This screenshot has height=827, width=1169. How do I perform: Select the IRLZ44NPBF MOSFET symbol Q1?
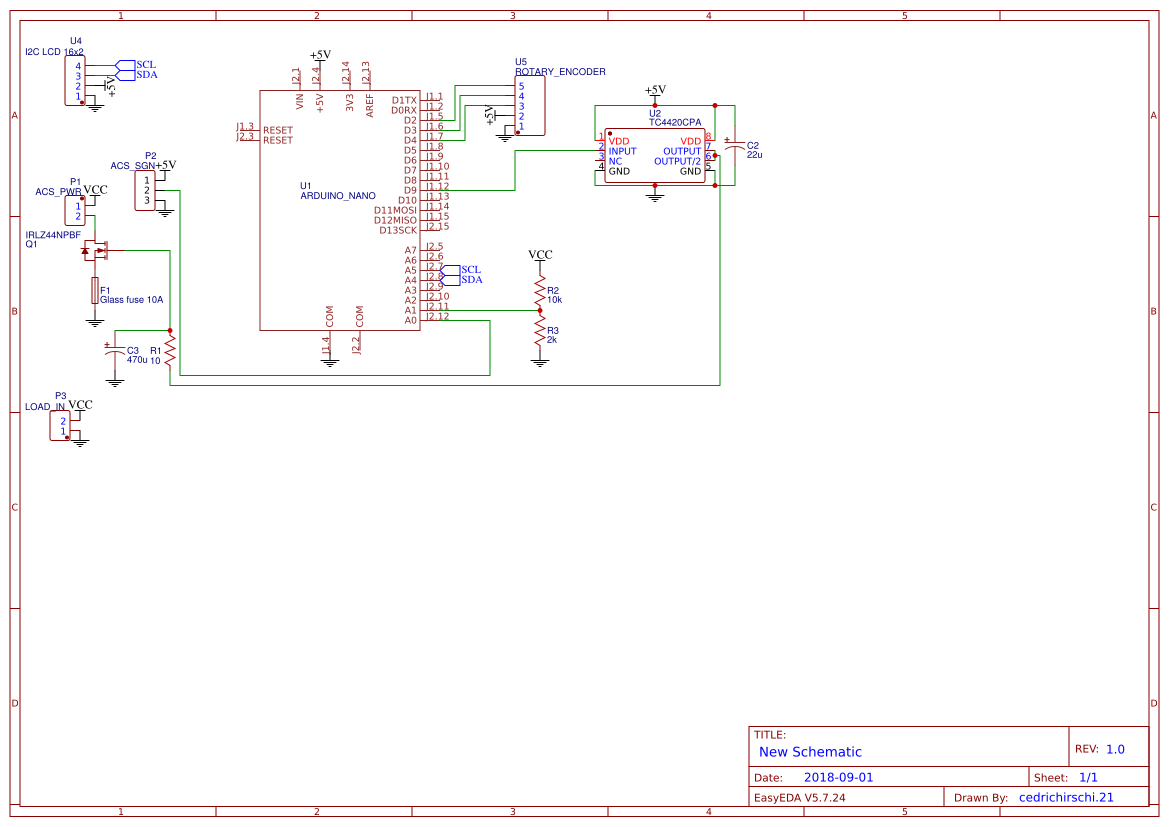pyautogui.click(x=95, y=251)
